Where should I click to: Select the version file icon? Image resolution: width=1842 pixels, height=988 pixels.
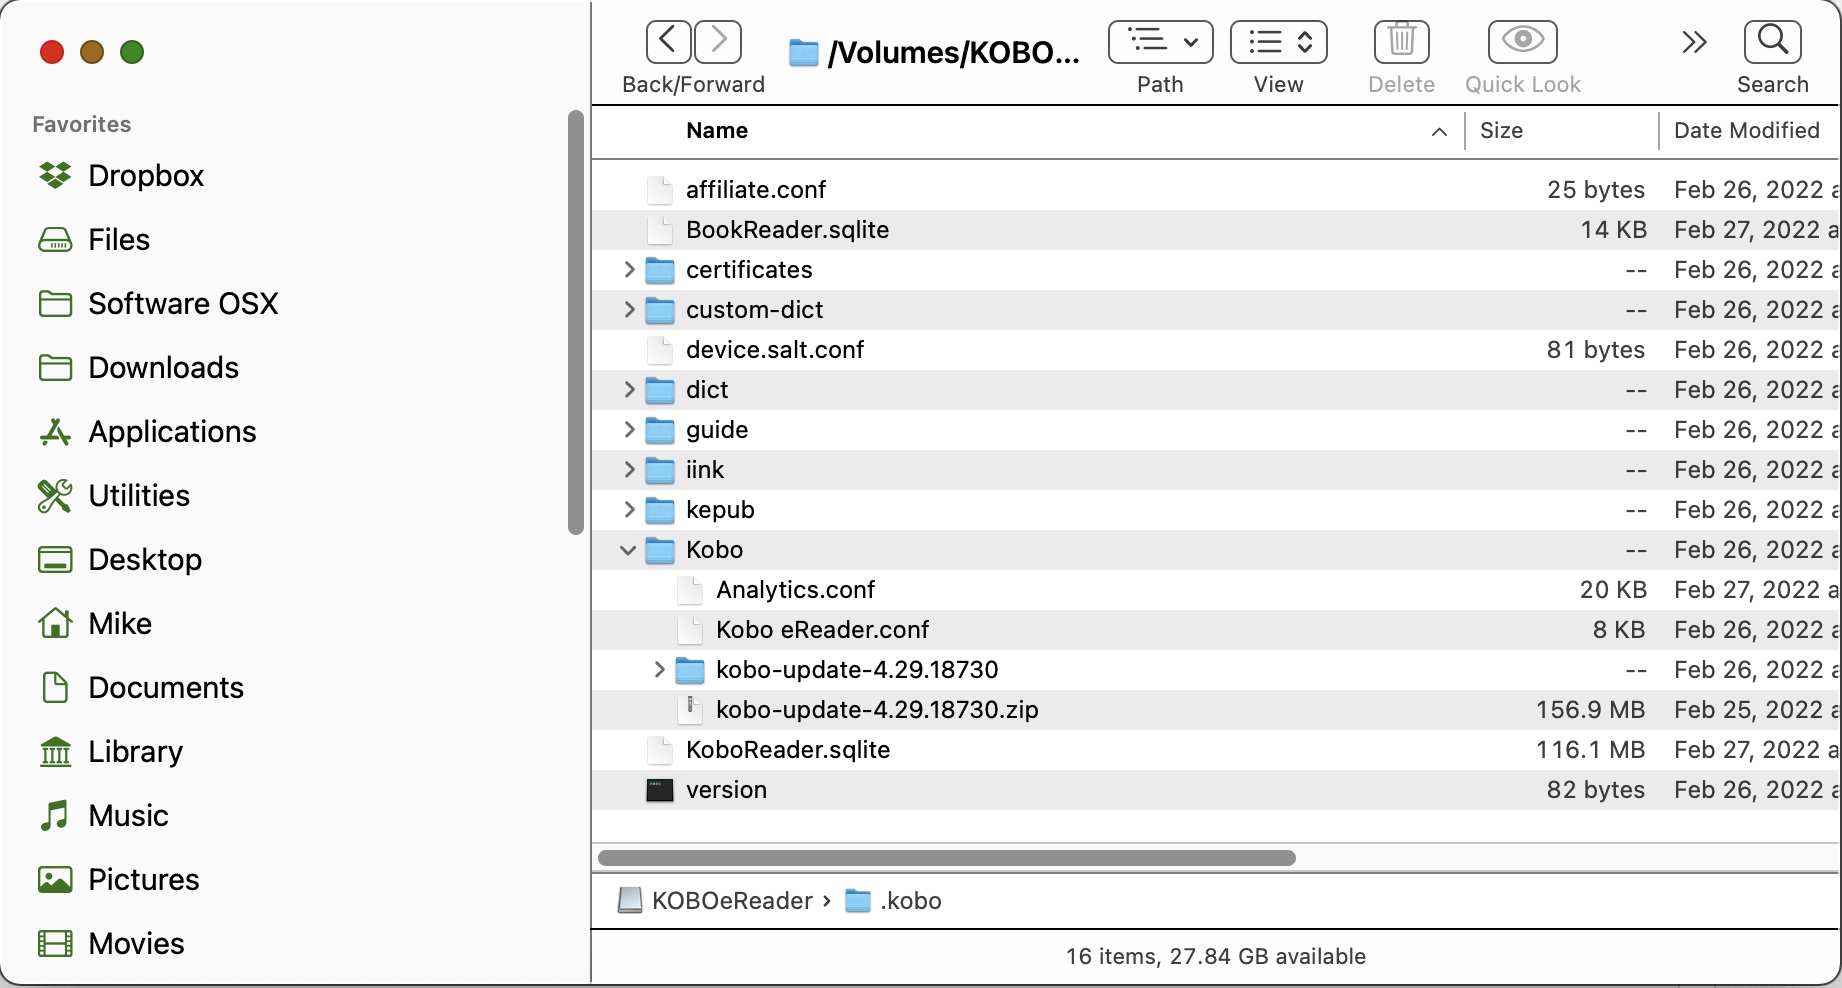pos(660,790)
